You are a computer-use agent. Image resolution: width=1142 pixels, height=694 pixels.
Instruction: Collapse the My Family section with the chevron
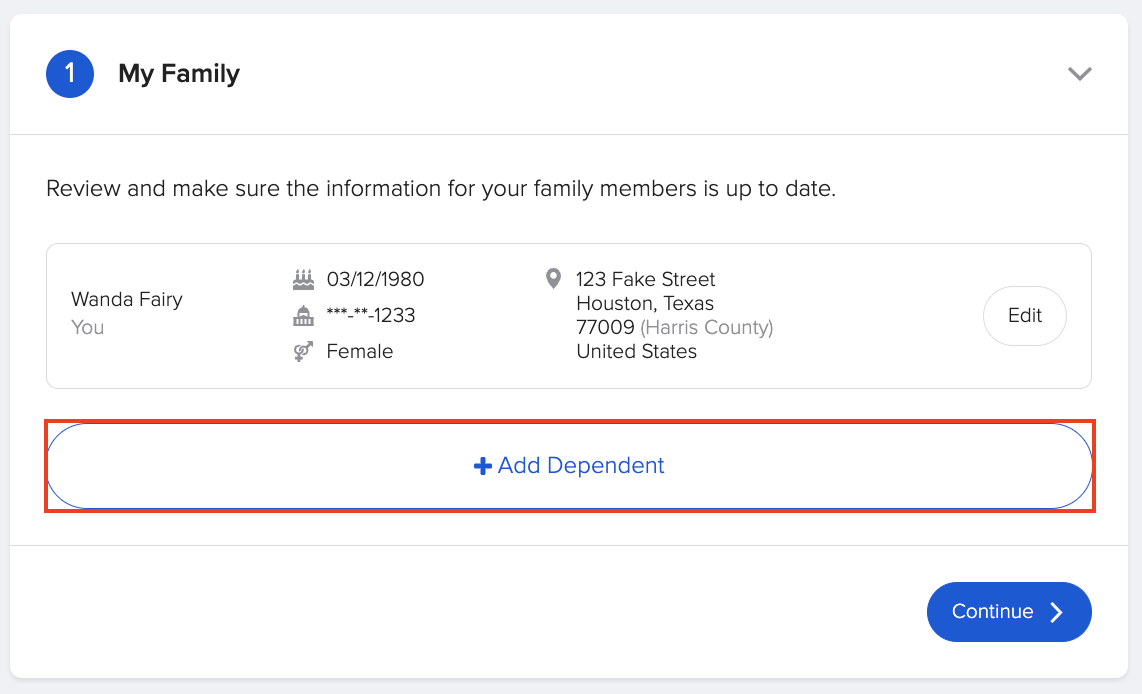coord(1079,73)
